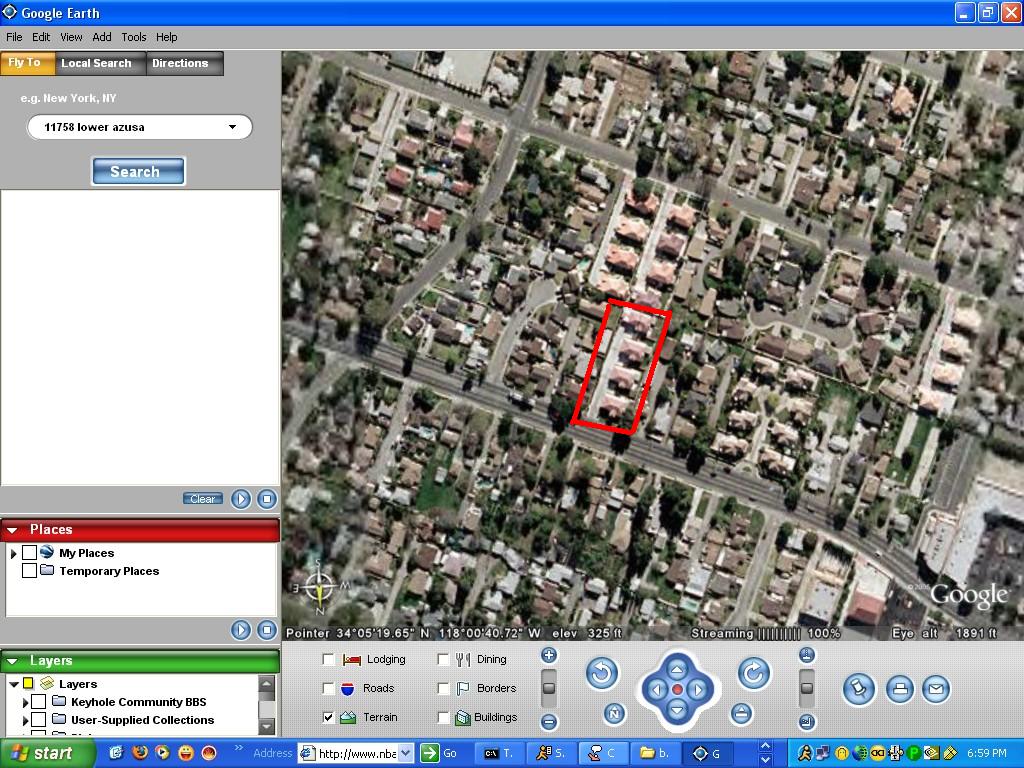1024x768 pixels.
Task: Click the Clear results button
Action: click(203, 498)
